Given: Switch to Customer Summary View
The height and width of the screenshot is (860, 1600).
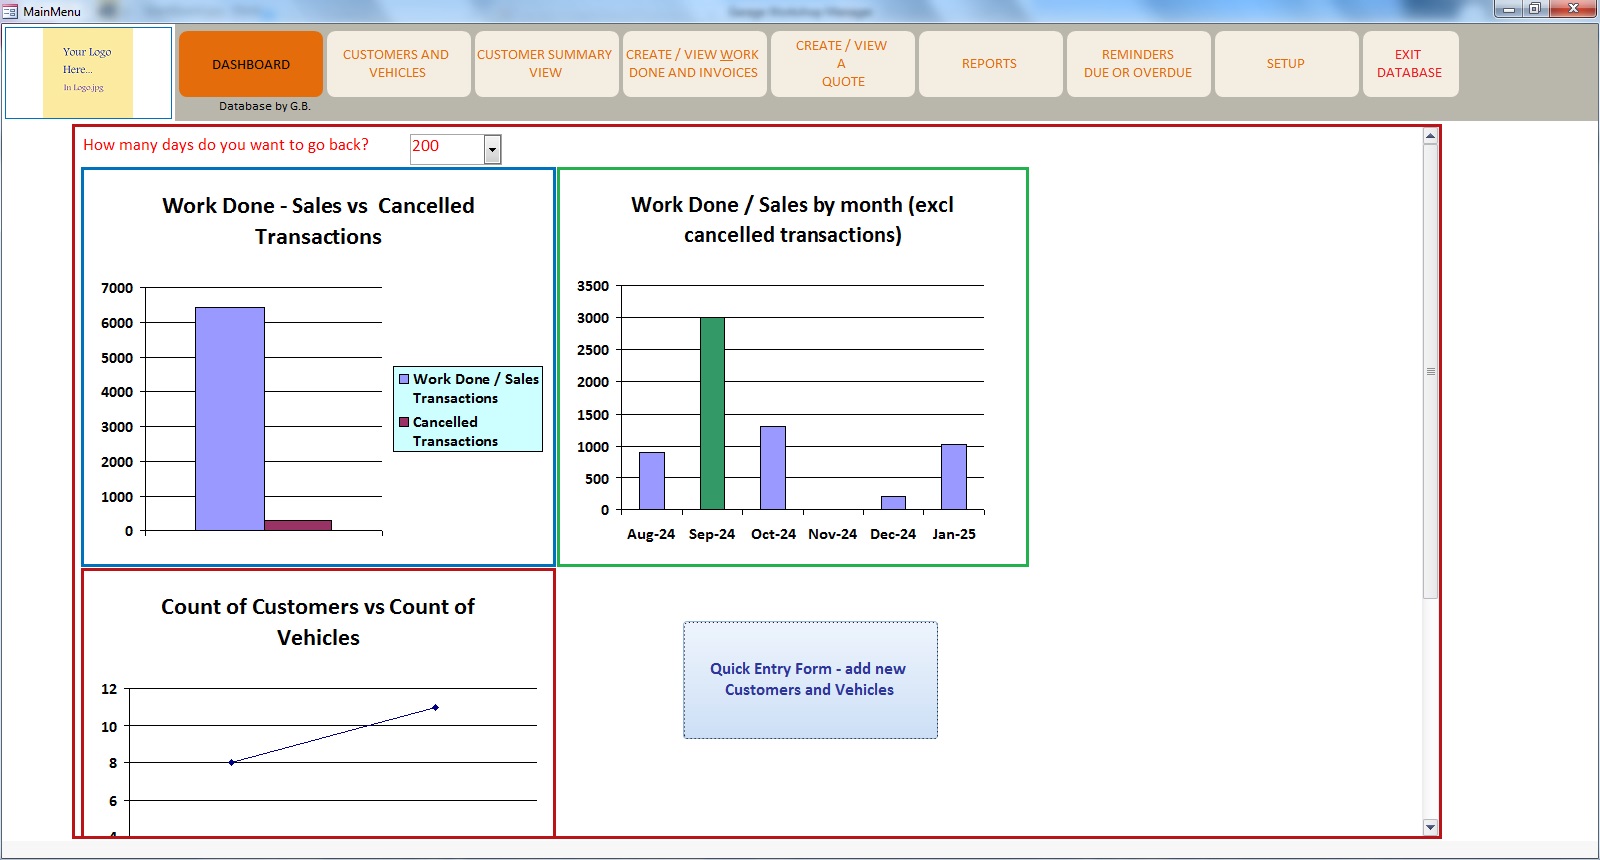Looking at the screenshot, I should [545, 64].
